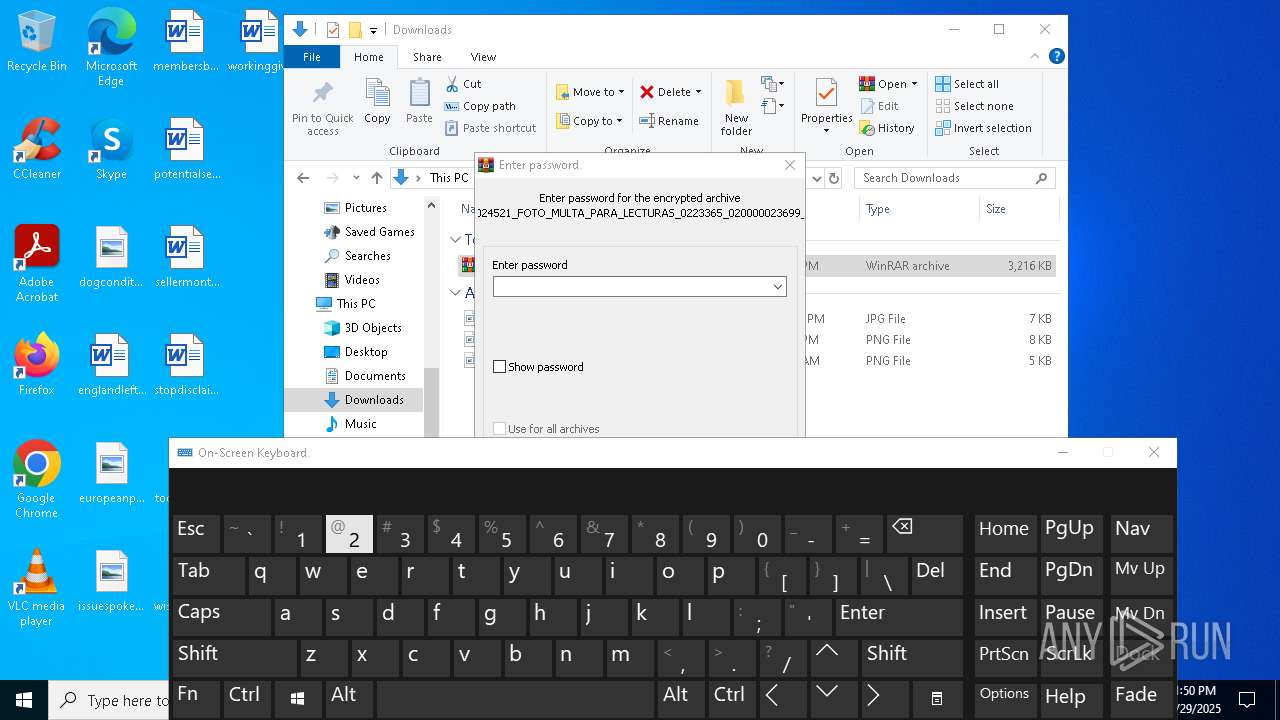This screenshot has height=720, width=1280.
Task: Launch Skype from the desktop
Action: (111, 150)
